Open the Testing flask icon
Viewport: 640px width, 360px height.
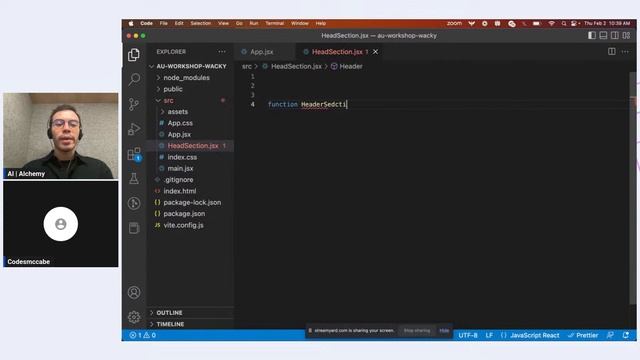tap(134, 178)
